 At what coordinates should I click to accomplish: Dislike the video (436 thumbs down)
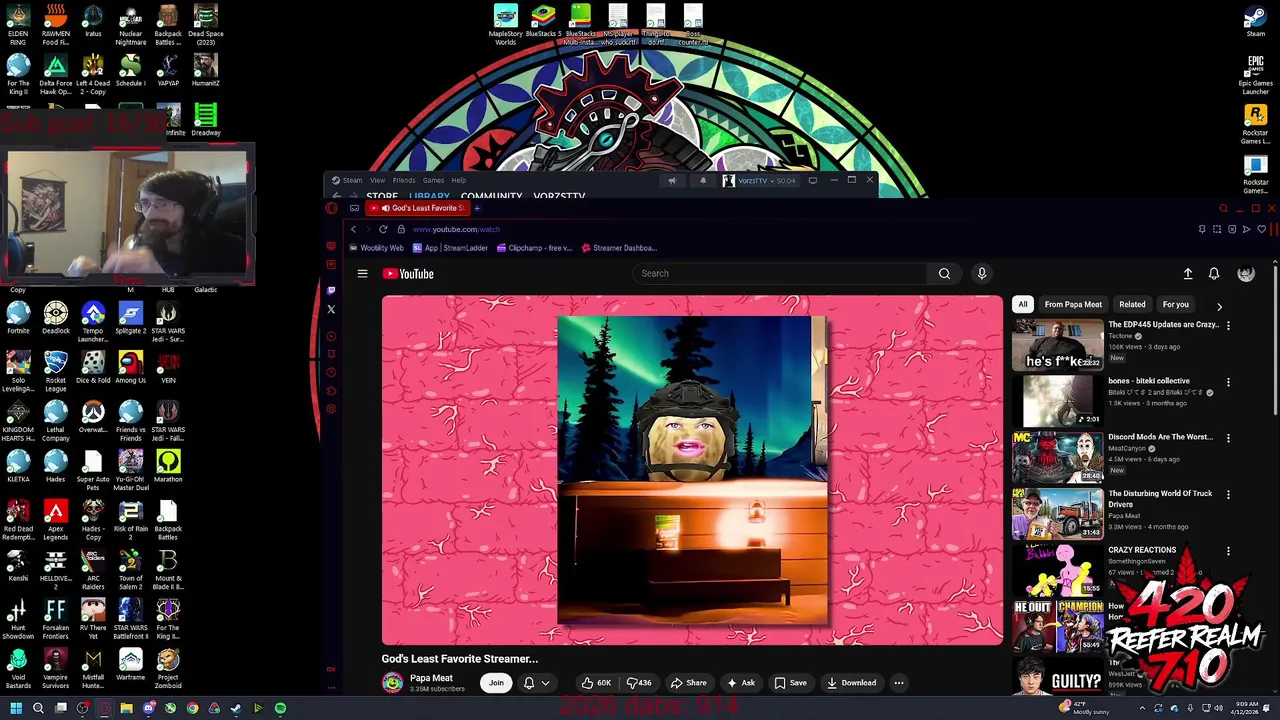pyautogui.click(x=638, y=683)
